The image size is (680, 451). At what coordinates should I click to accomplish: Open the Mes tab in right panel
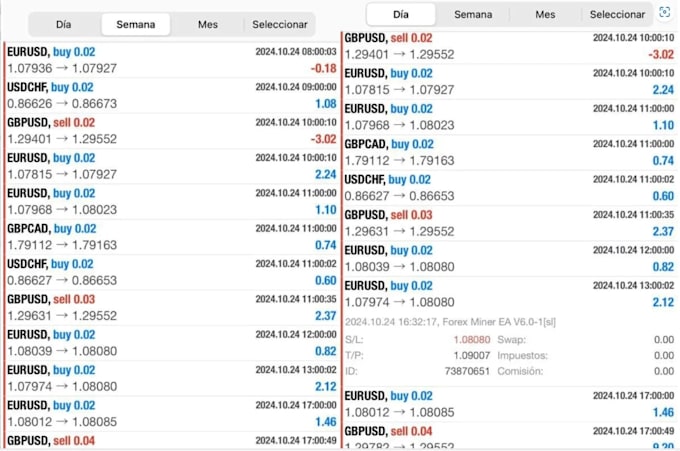click(x=545, y=15)
